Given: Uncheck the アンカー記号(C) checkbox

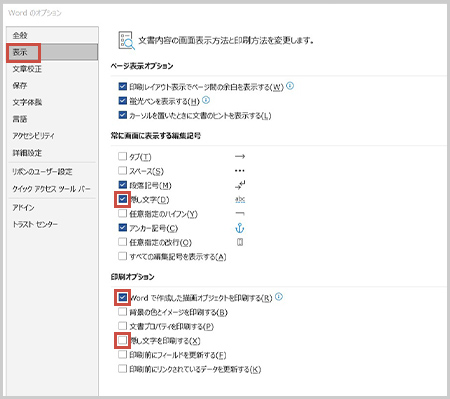Looking at the screenshot, I should [x=123, y=228].
